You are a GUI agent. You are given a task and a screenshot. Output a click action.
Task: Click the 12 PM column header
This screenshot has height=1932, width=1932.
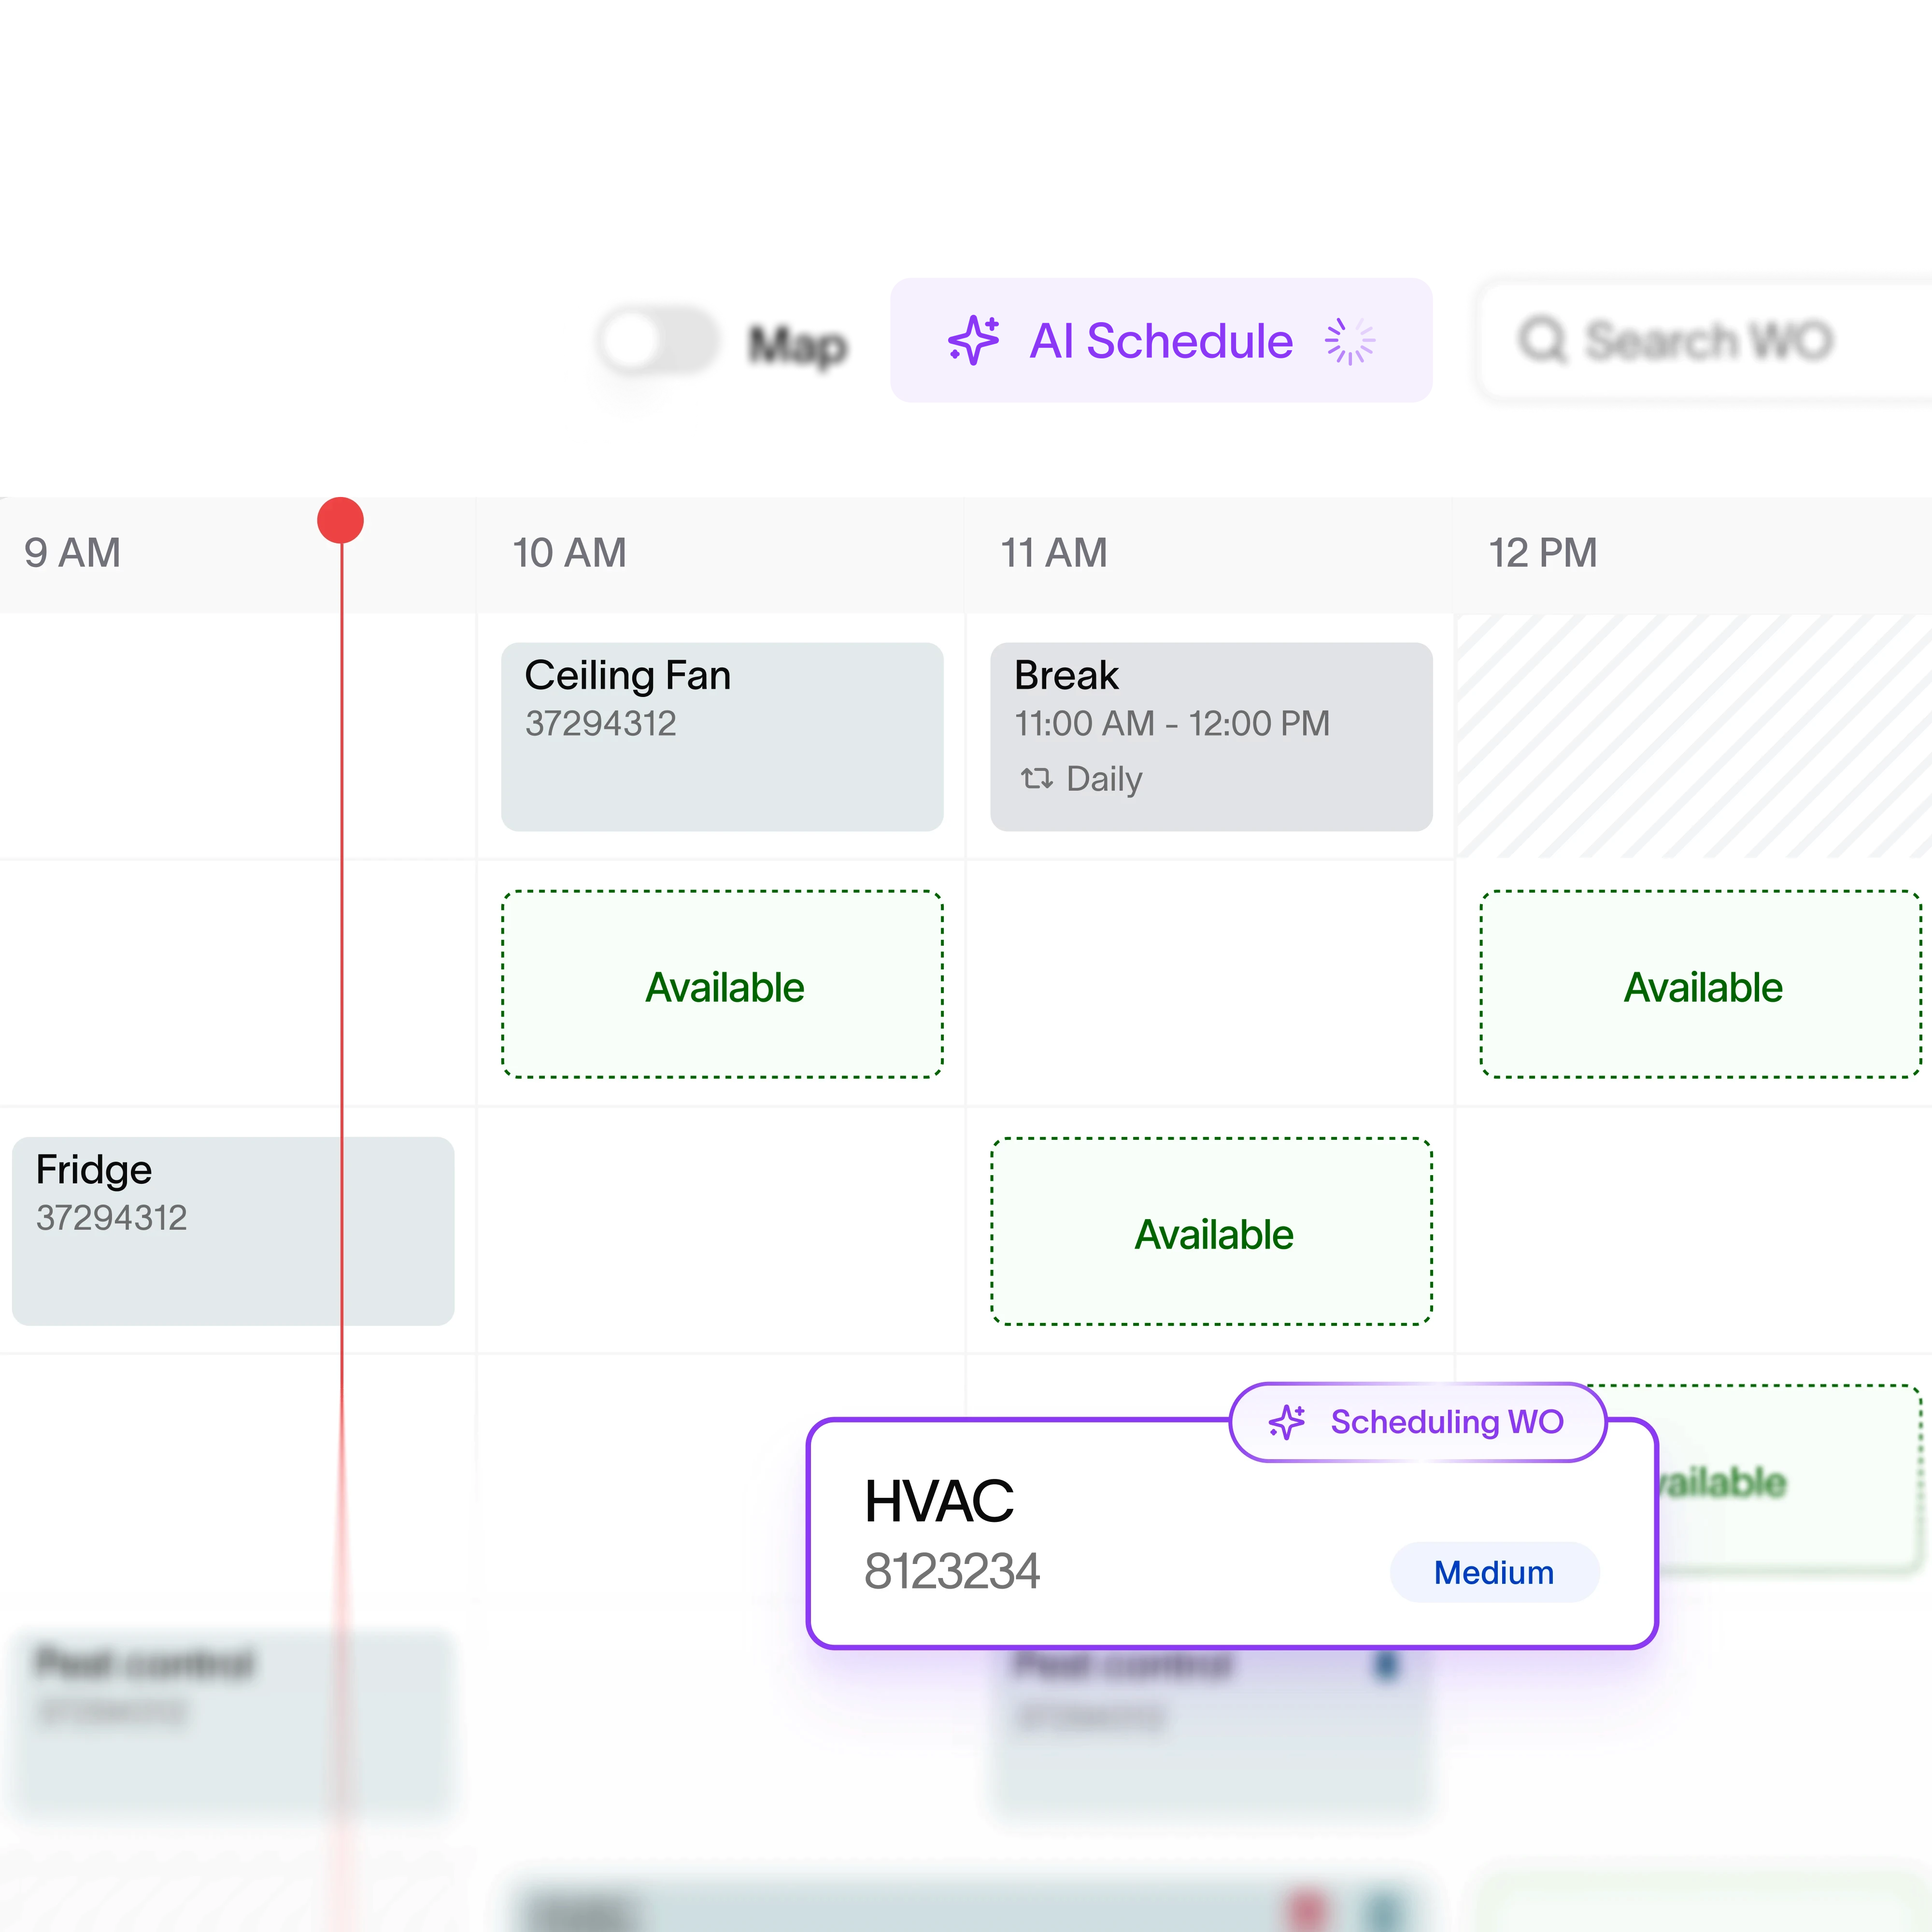(1542, 553)
